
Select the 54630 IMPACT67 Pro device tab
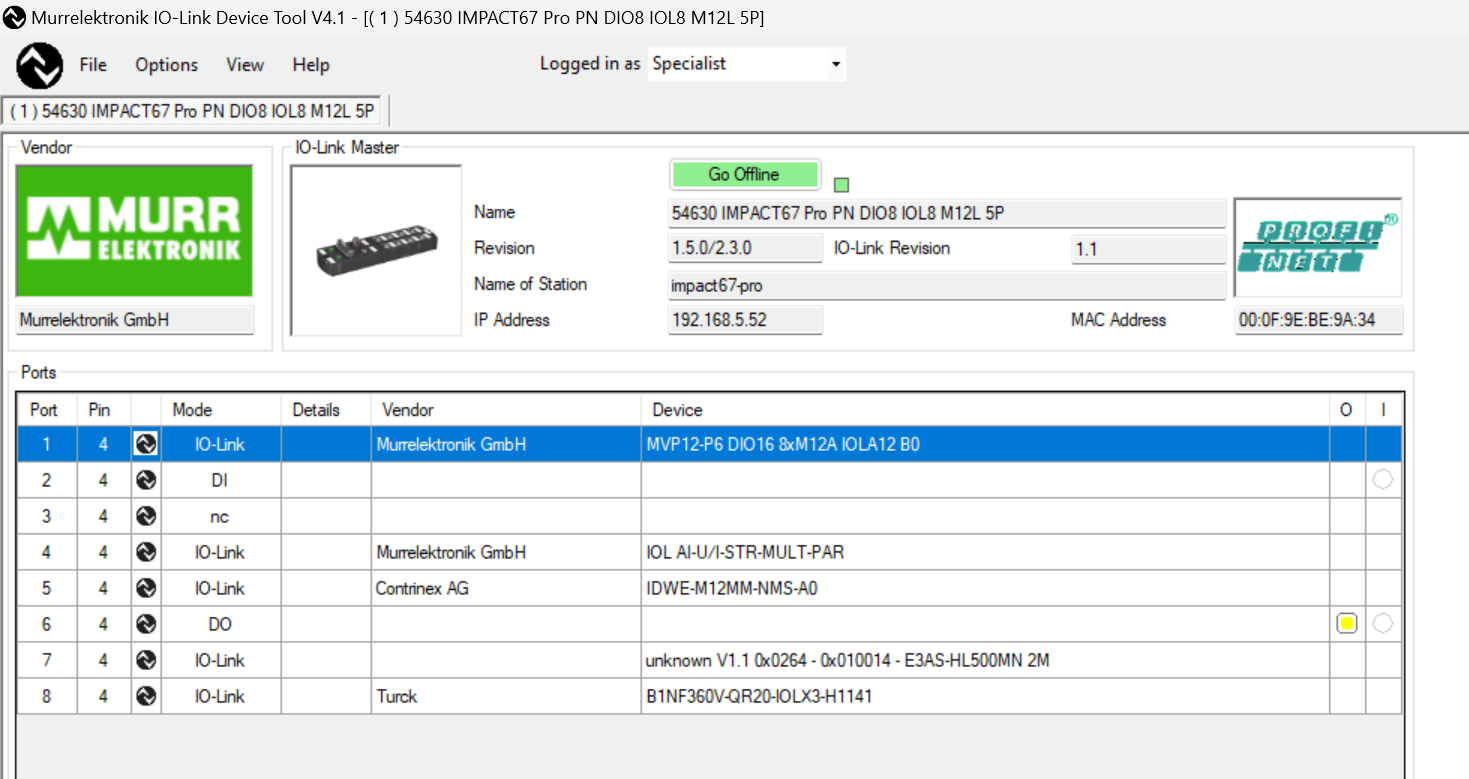[x=192, y=111]
